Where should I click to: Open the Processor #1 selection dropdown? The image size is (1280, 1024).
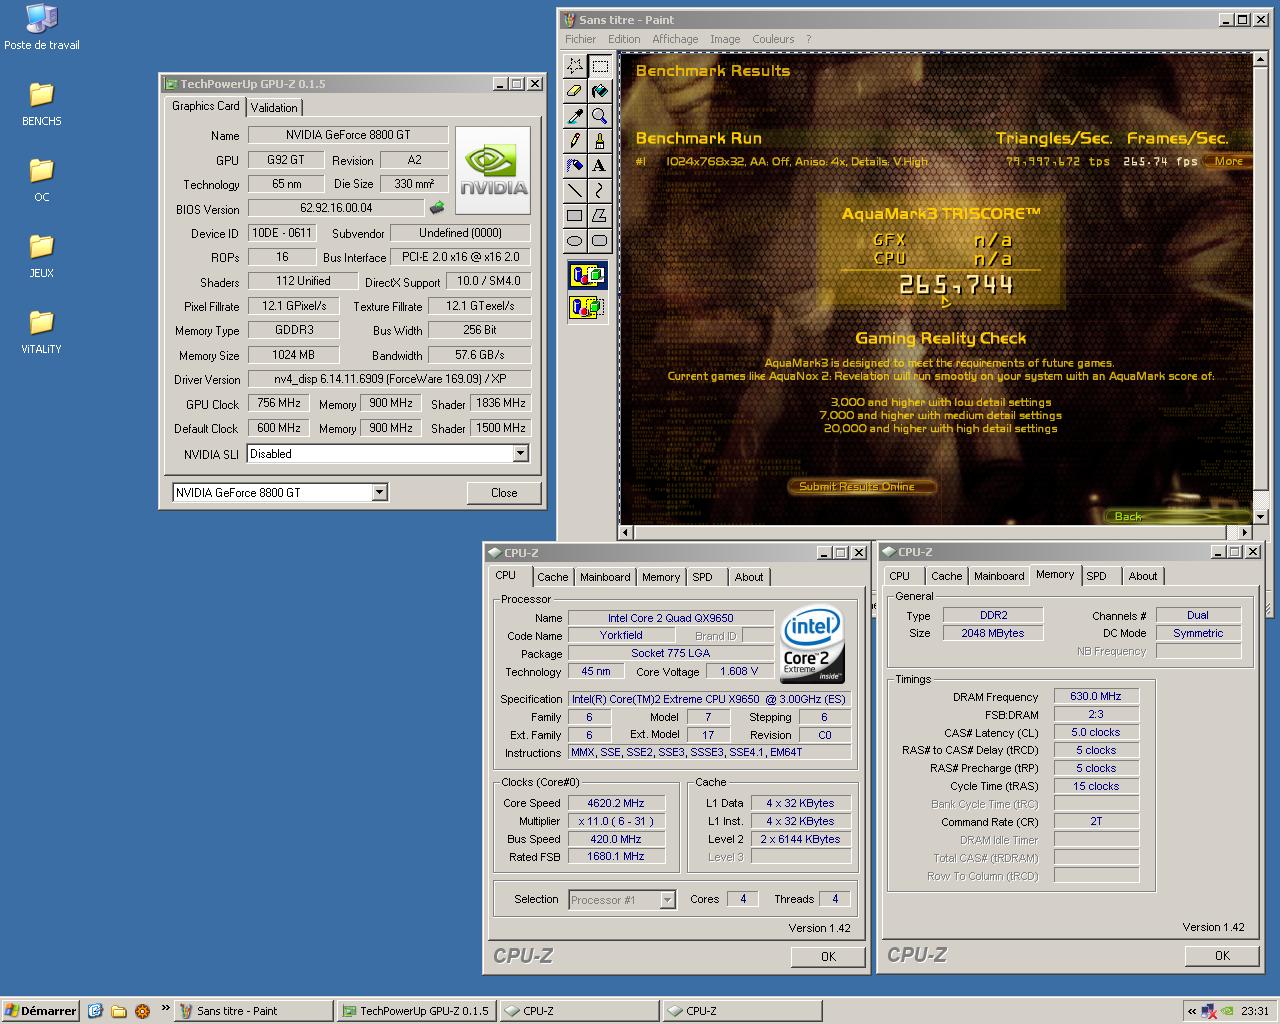[x=667, y=900]
